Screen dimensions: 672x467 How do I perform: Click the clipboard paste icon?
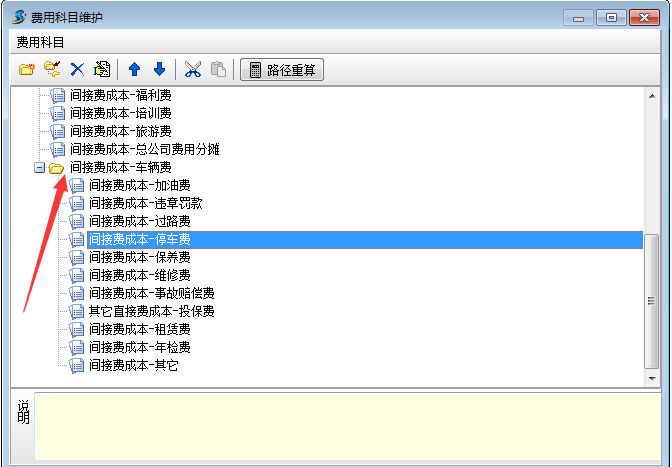pos(218,70)
